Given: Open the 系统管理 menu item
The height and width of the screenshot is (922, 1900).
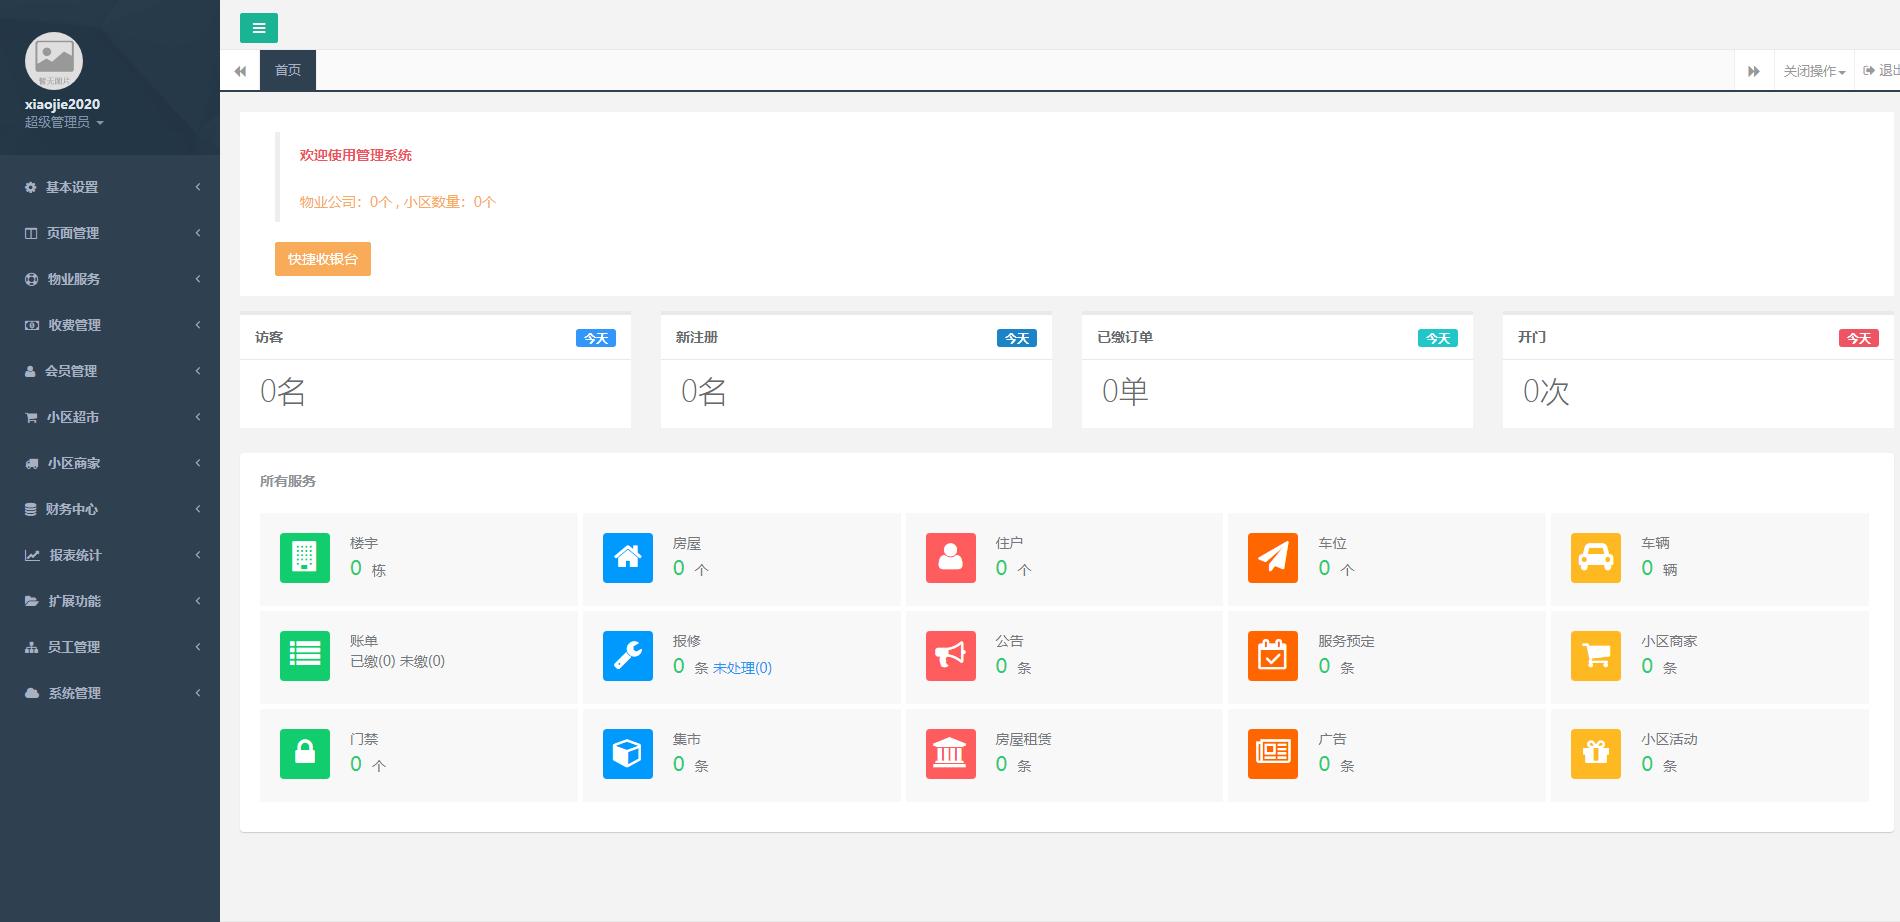Looking at the screenshot, I should [x=110, y=693].
